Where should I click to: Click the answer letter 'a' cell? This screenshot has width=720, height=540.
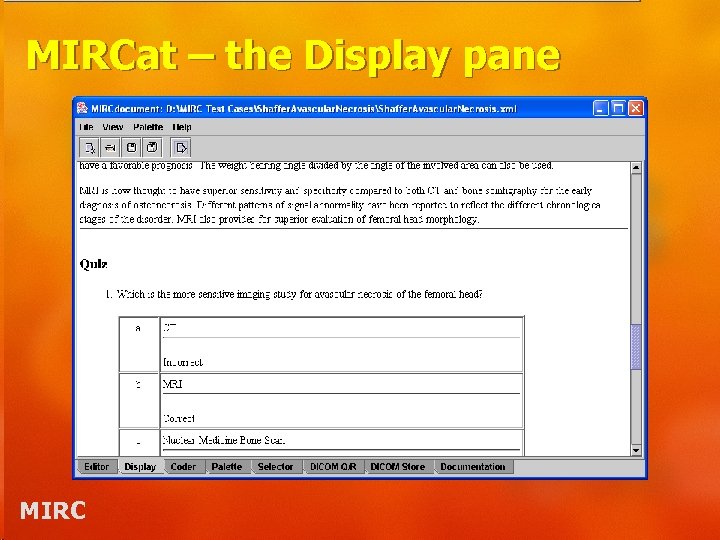coord(139,344)
